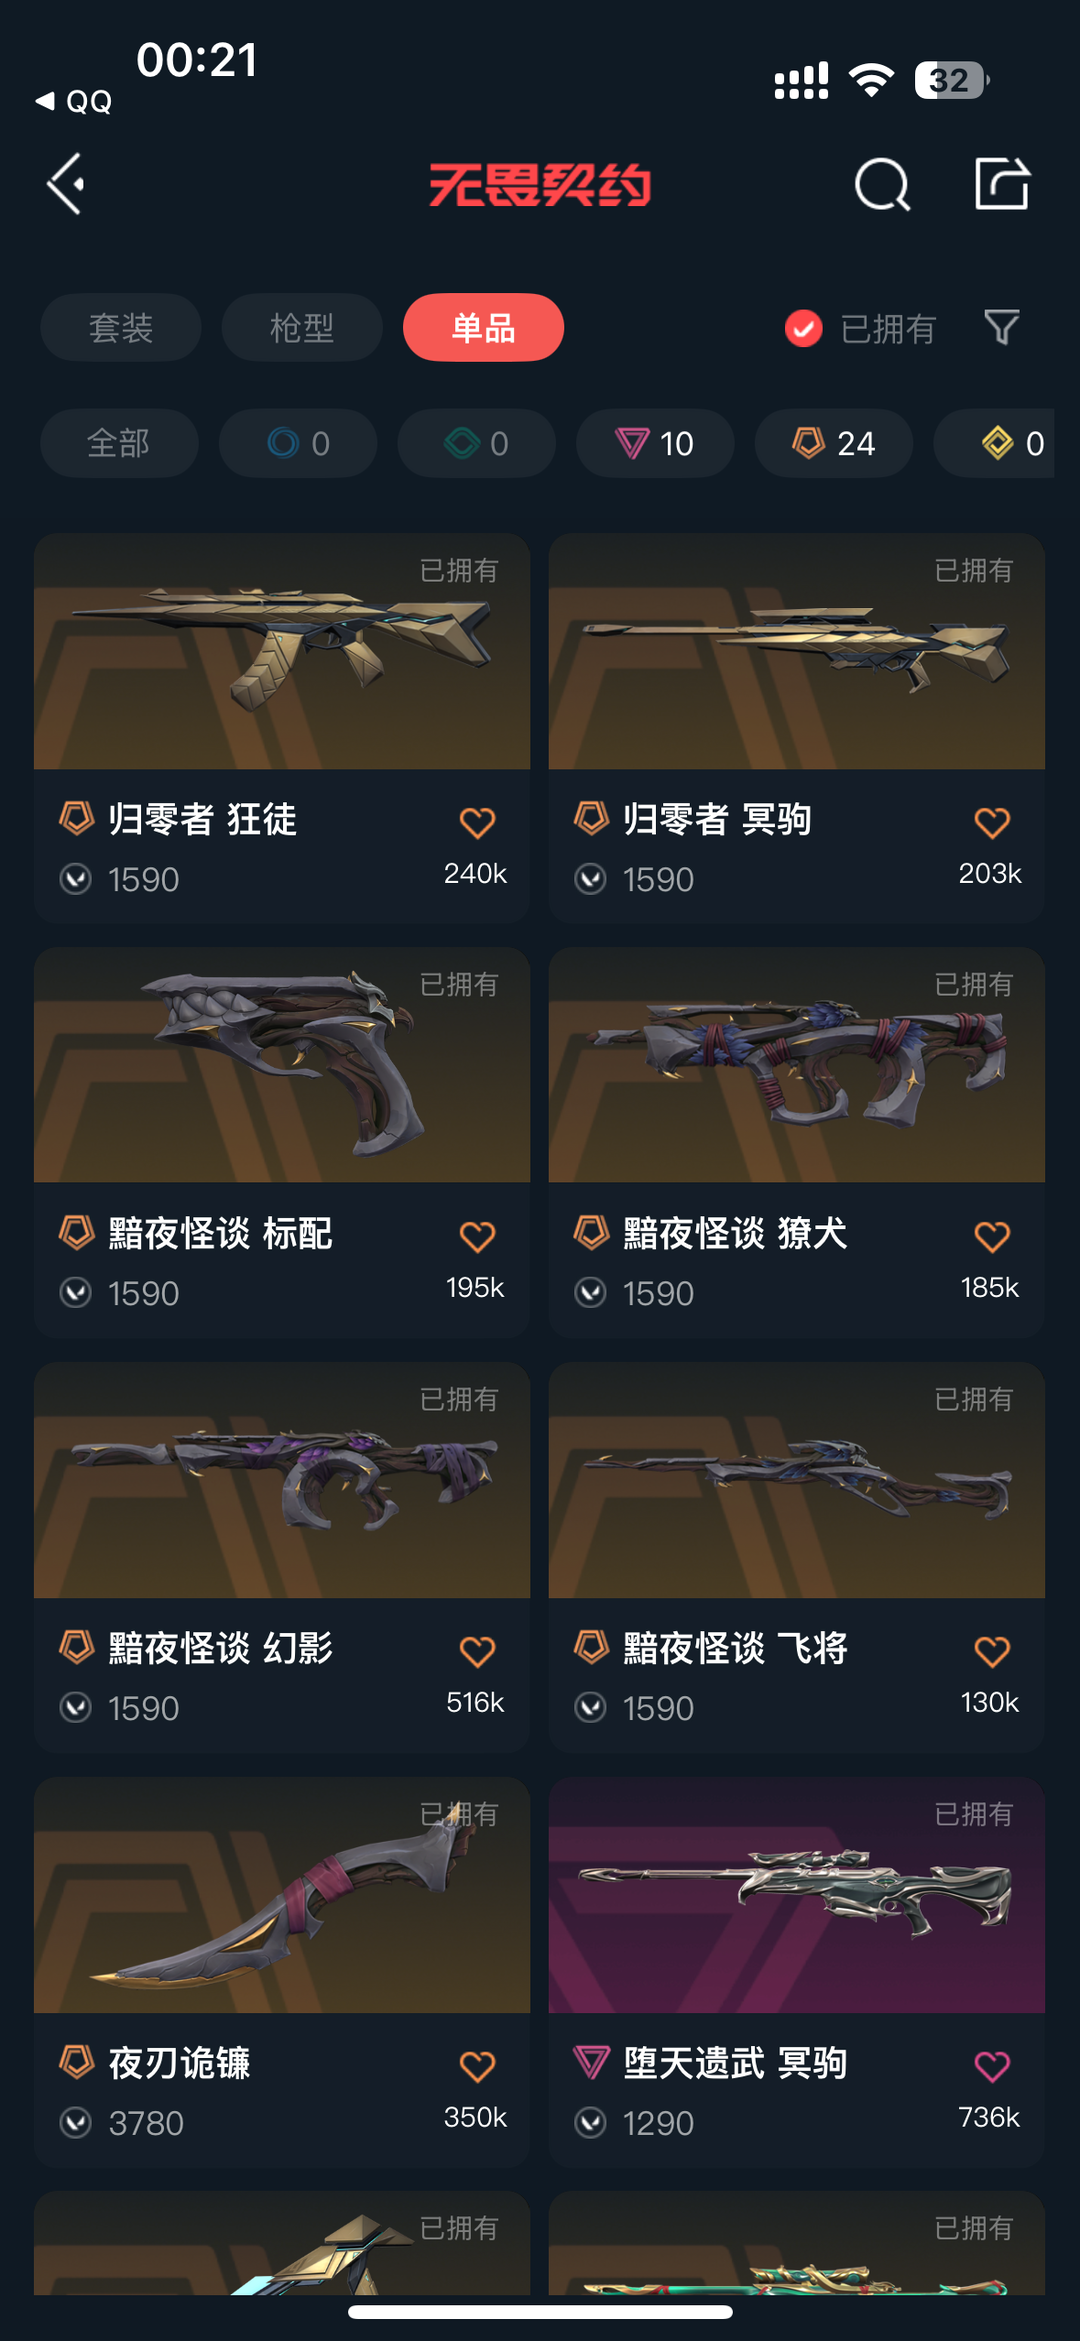The image size is (1080, 2341).
Task: Select the purple tier filter showing 10
Action: click(x=655, y=443)
